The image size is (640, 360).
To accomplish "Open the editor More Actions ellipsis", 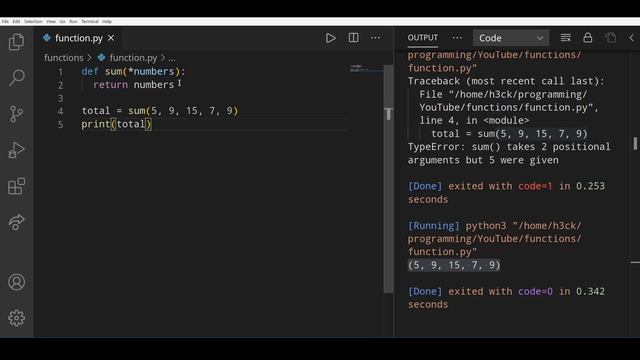I will click(x=375, y=38).
